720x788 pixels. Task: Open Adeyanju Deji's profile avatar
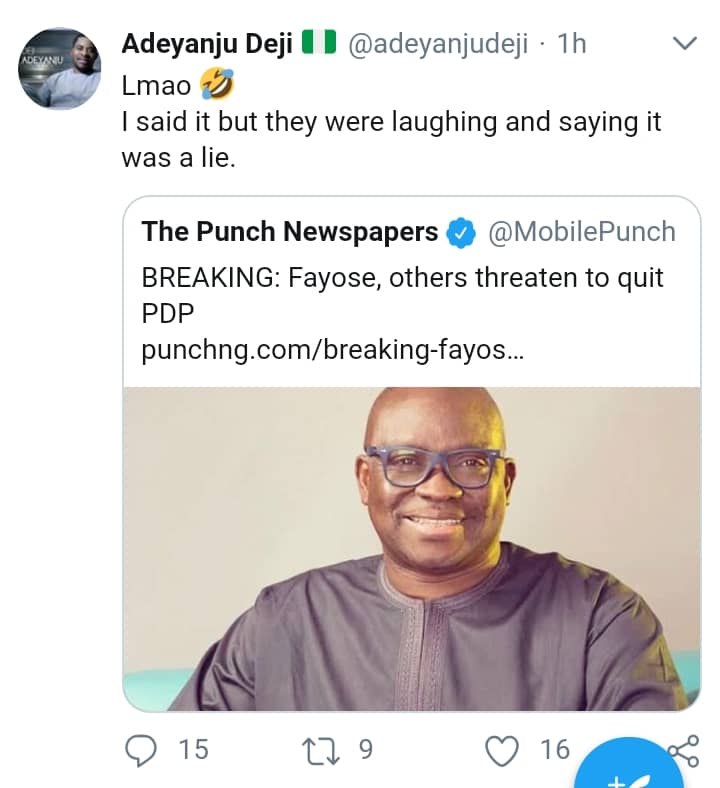[59, 69]
